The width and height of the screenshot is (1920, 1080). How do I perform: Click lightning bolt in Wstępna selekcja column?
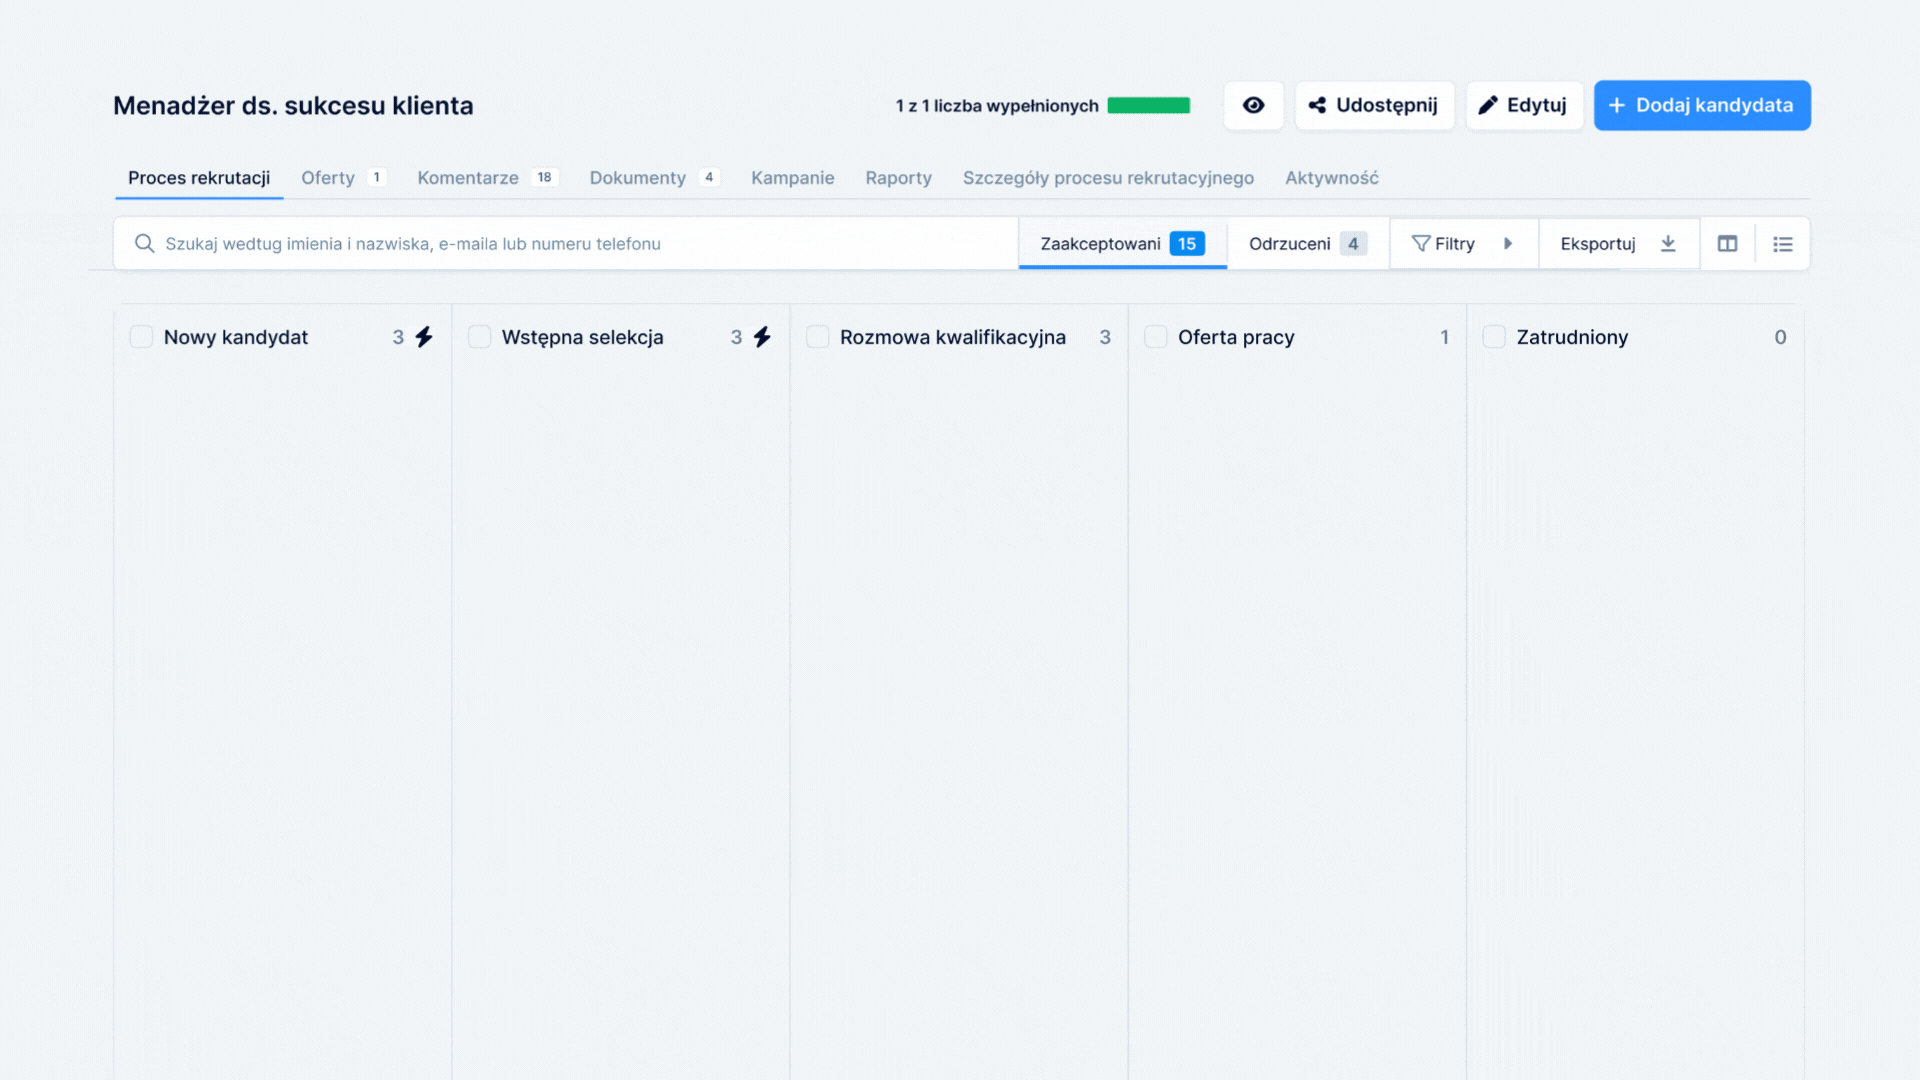tap(762, 337)
